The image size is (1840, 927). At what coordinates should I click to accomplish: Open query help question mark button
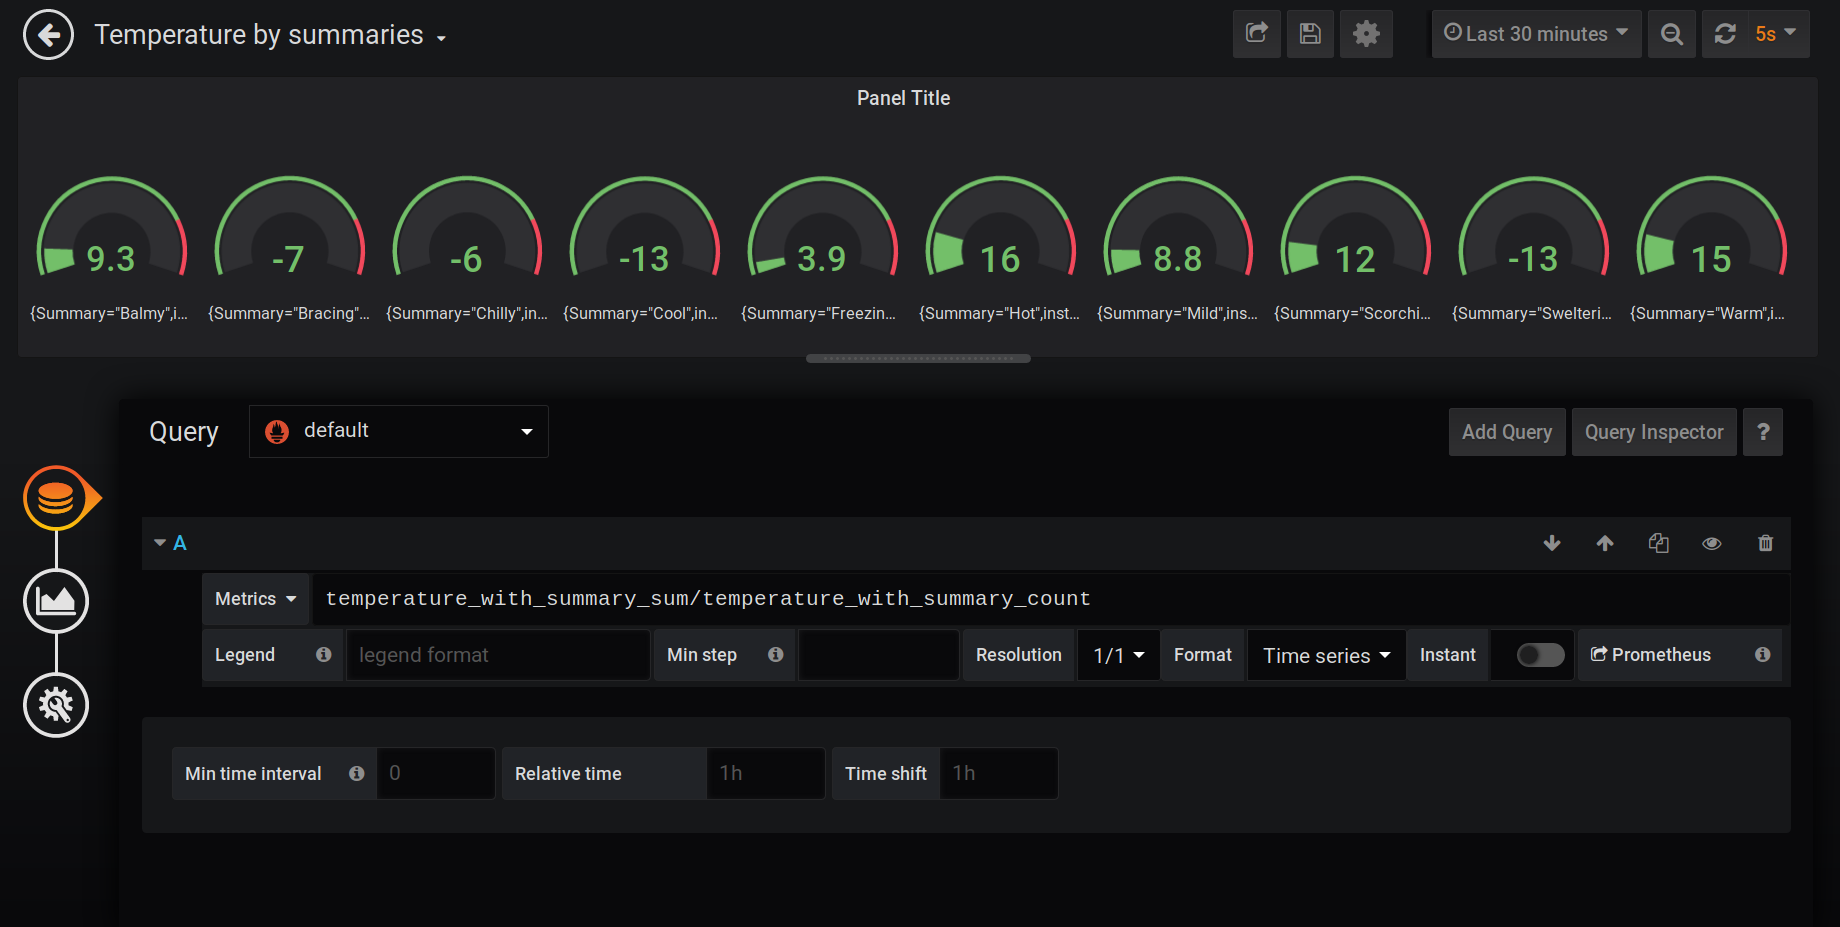point(1763,432)
